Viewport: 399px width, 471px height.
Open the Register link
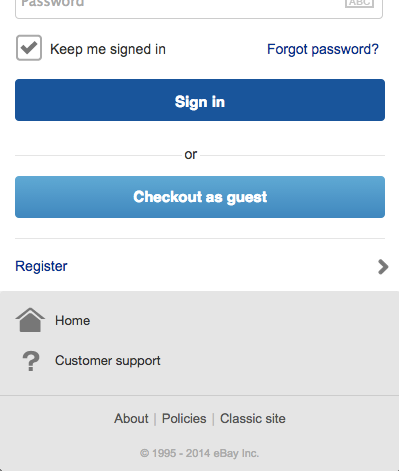pyautogui.click(x=41, y=266)
